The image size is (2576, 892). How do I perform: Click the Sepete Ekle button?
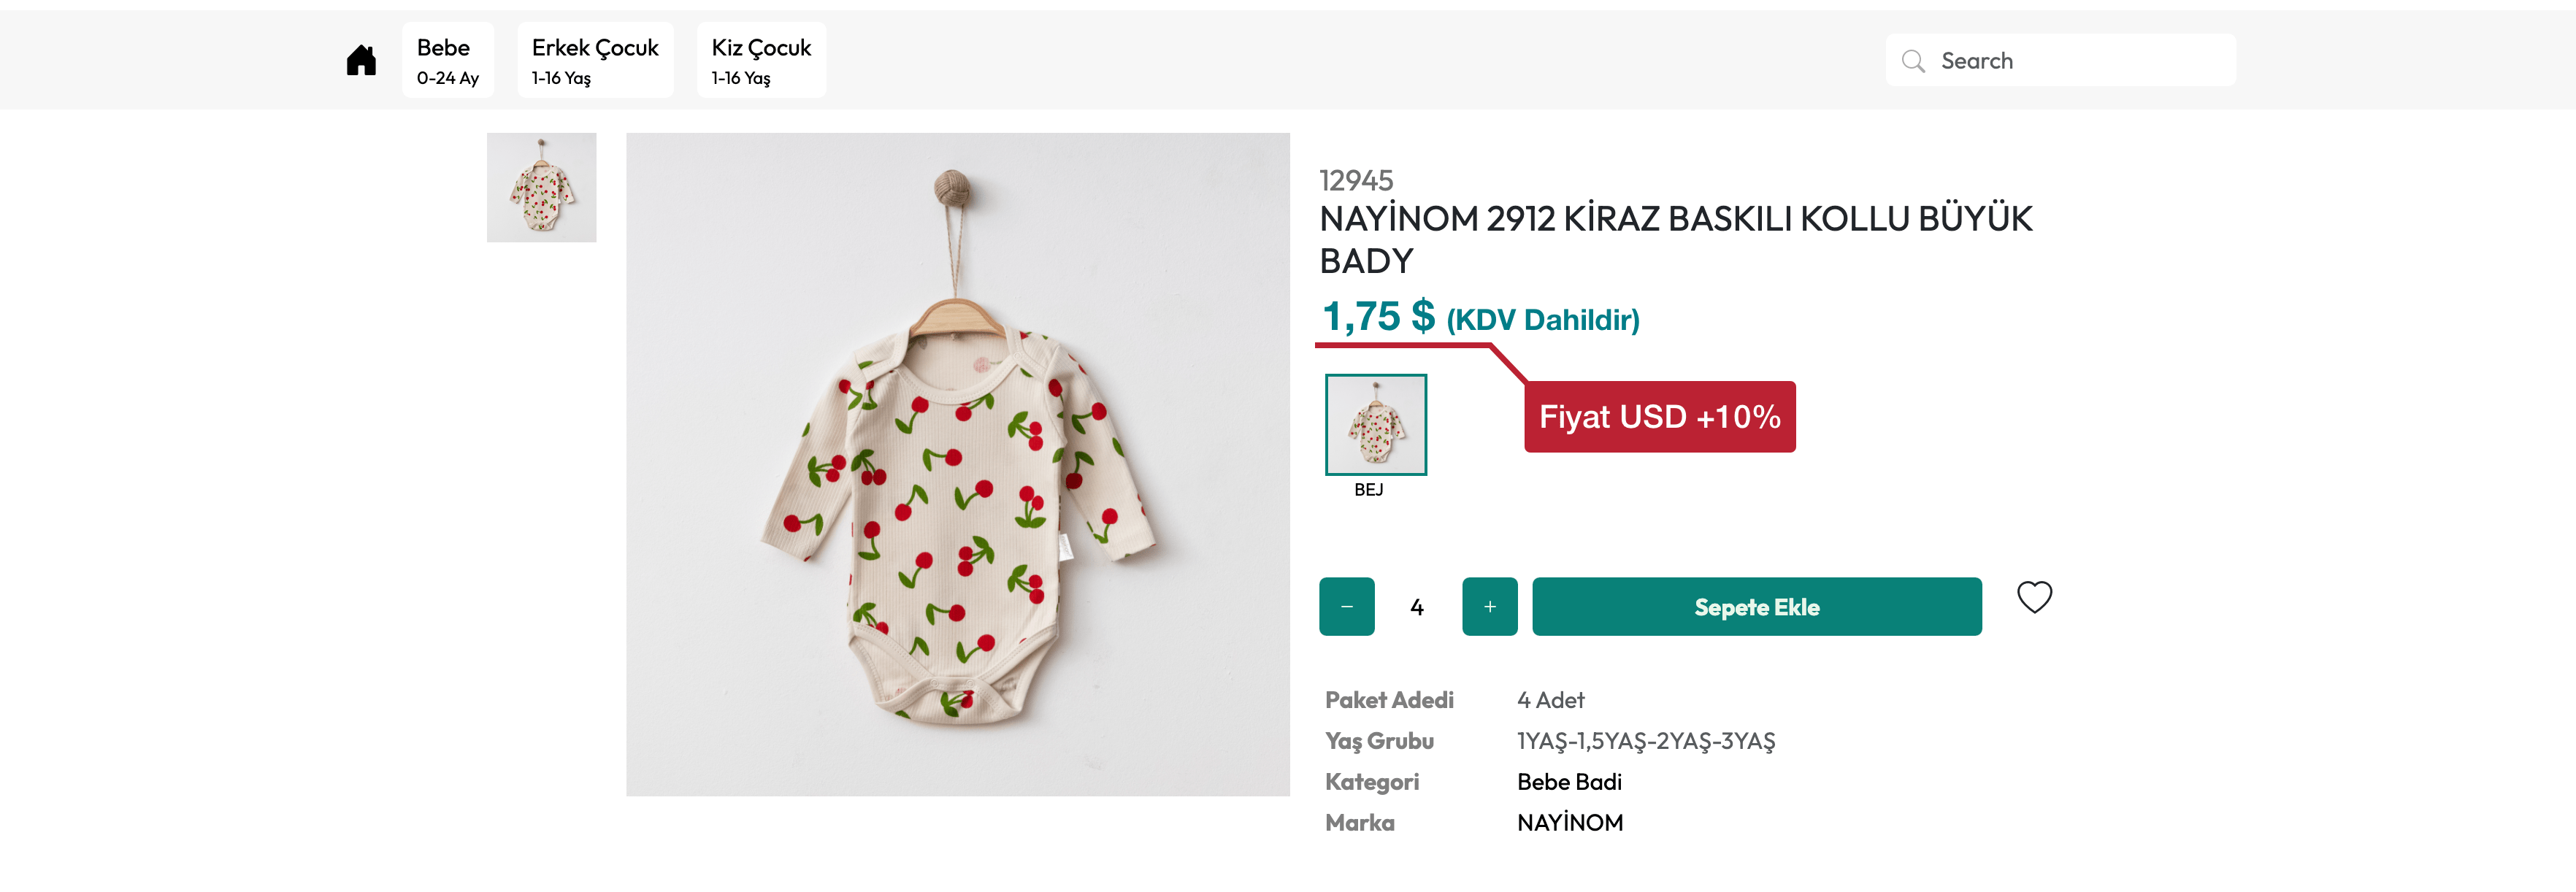tap(1756, 606)
